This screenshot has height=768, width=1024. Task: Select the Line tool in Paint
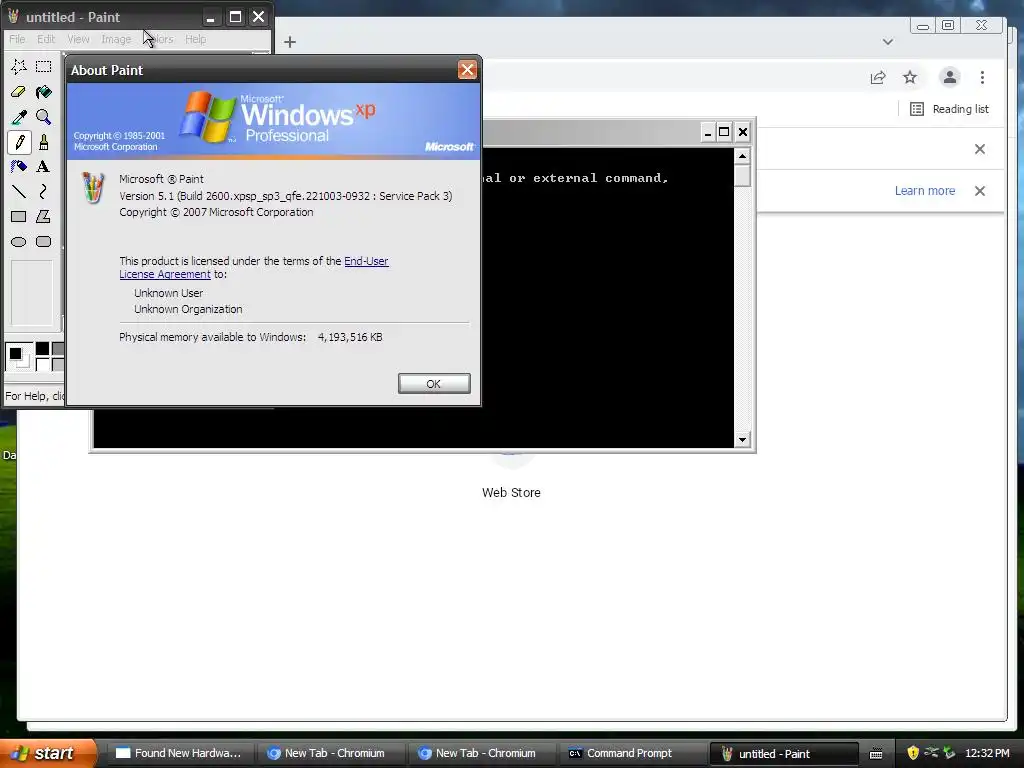point(18,191)
